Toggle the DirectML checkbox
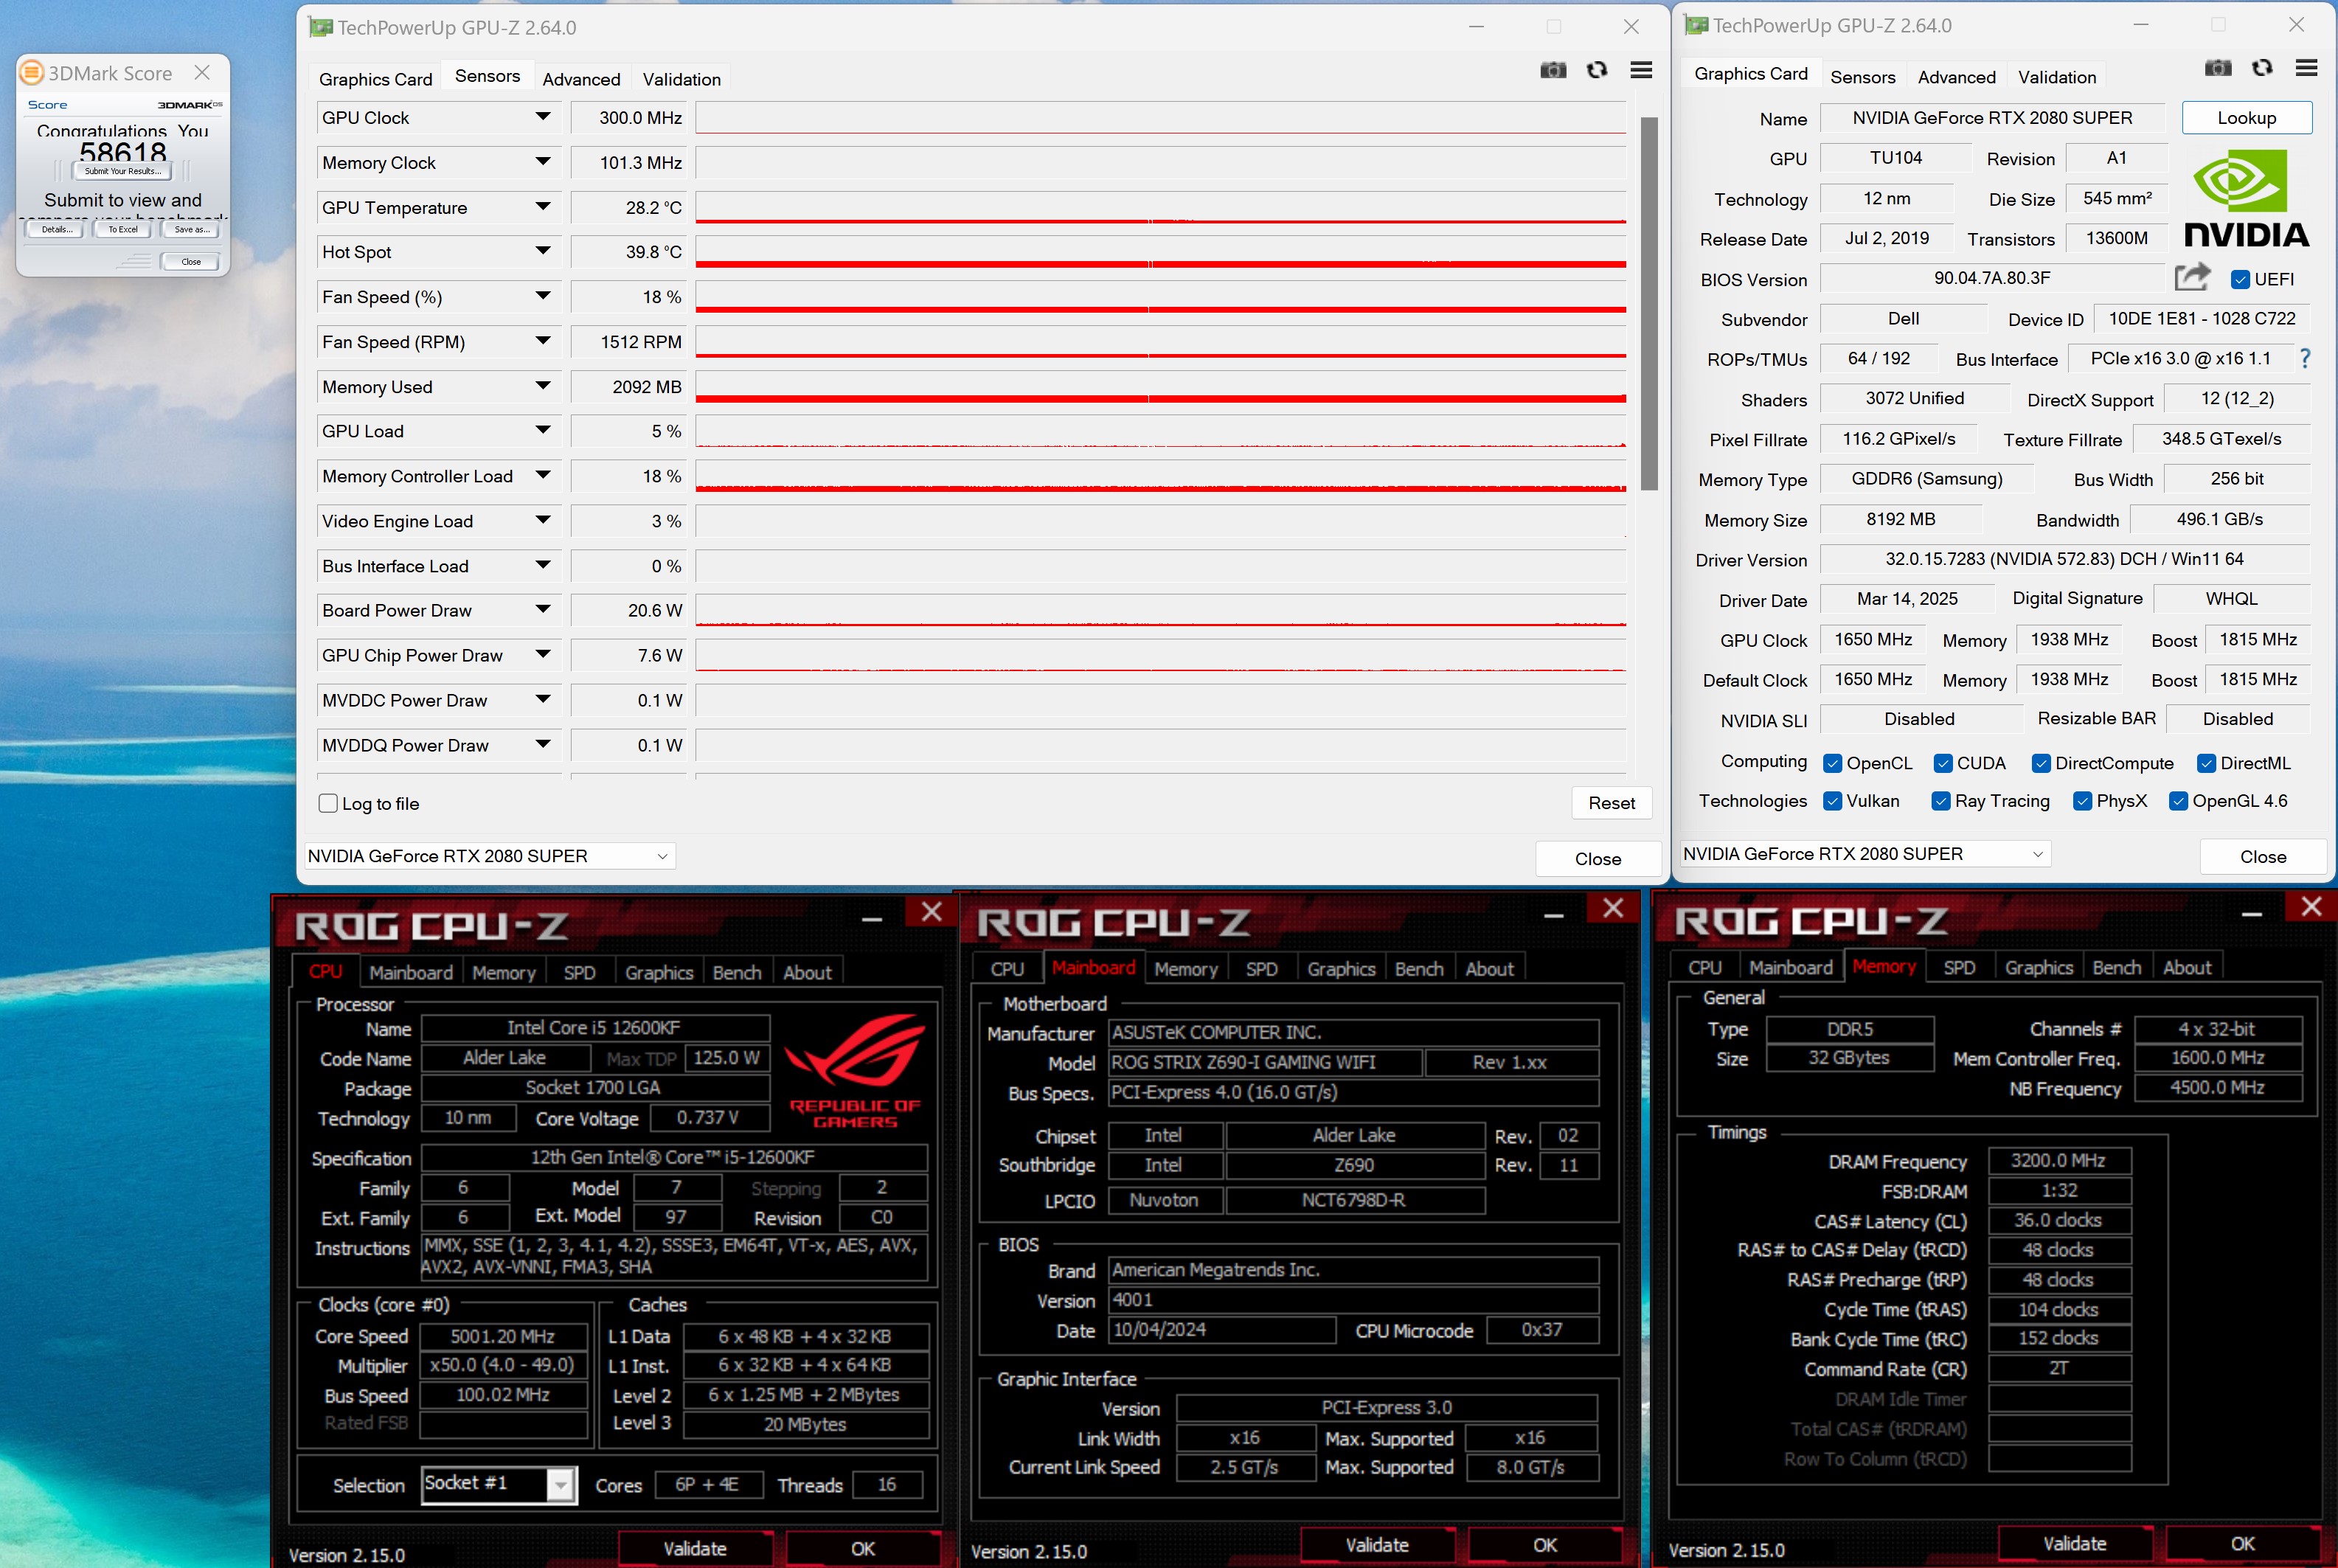This screenshot has width=2338, height=1568. click(x=2206, y=763)
